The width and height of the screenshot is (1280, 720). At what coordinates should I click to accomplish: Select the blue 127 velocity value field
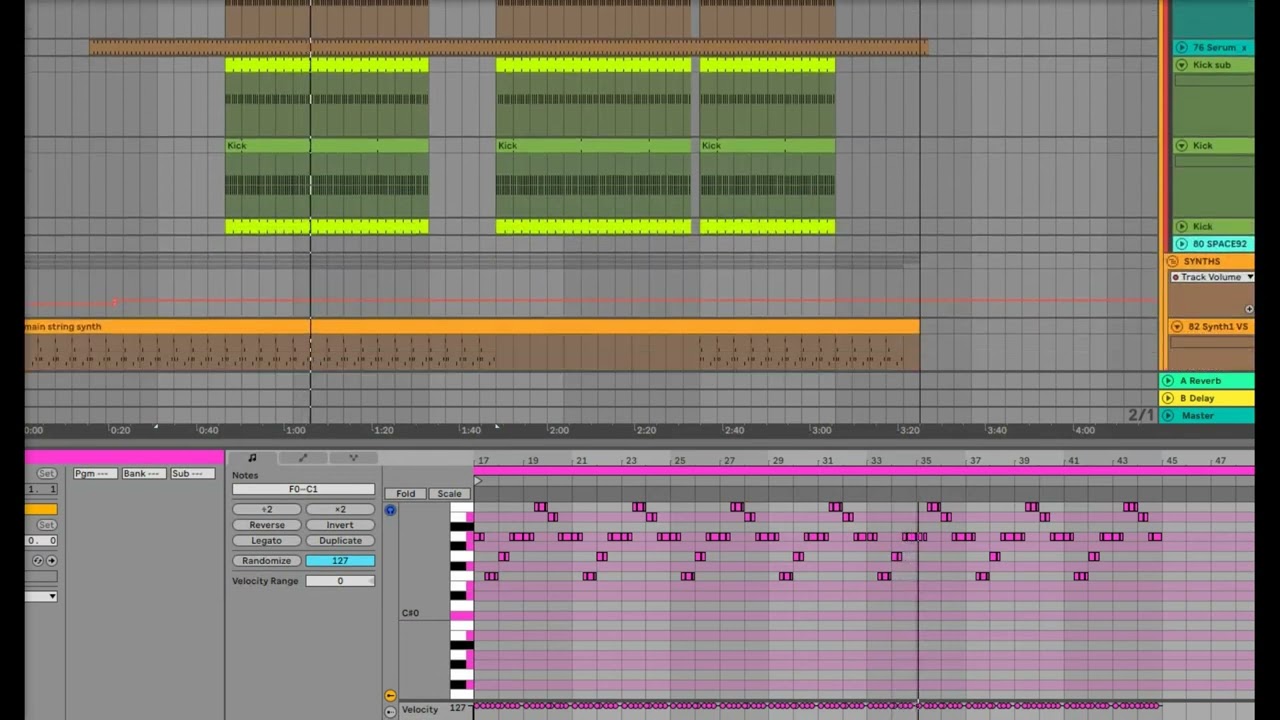pos(340,561)
